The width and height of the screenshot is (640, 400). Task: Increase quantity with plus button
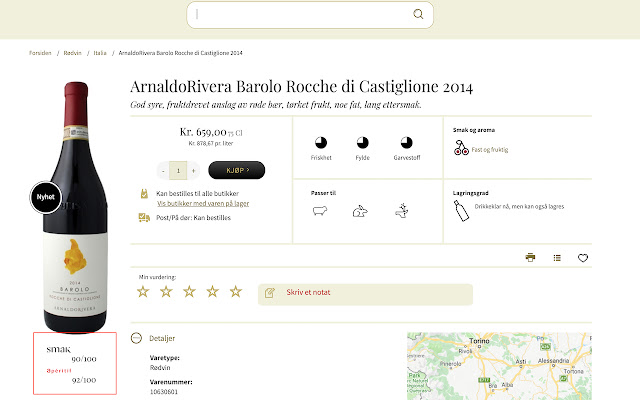click(x=193, y=171)
